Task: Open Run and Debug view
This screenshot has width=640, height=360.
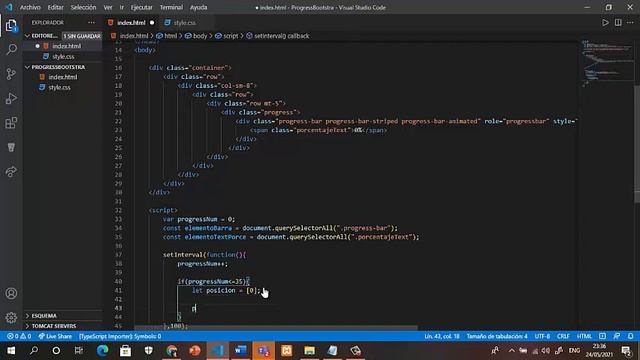Action: (11, 98)
